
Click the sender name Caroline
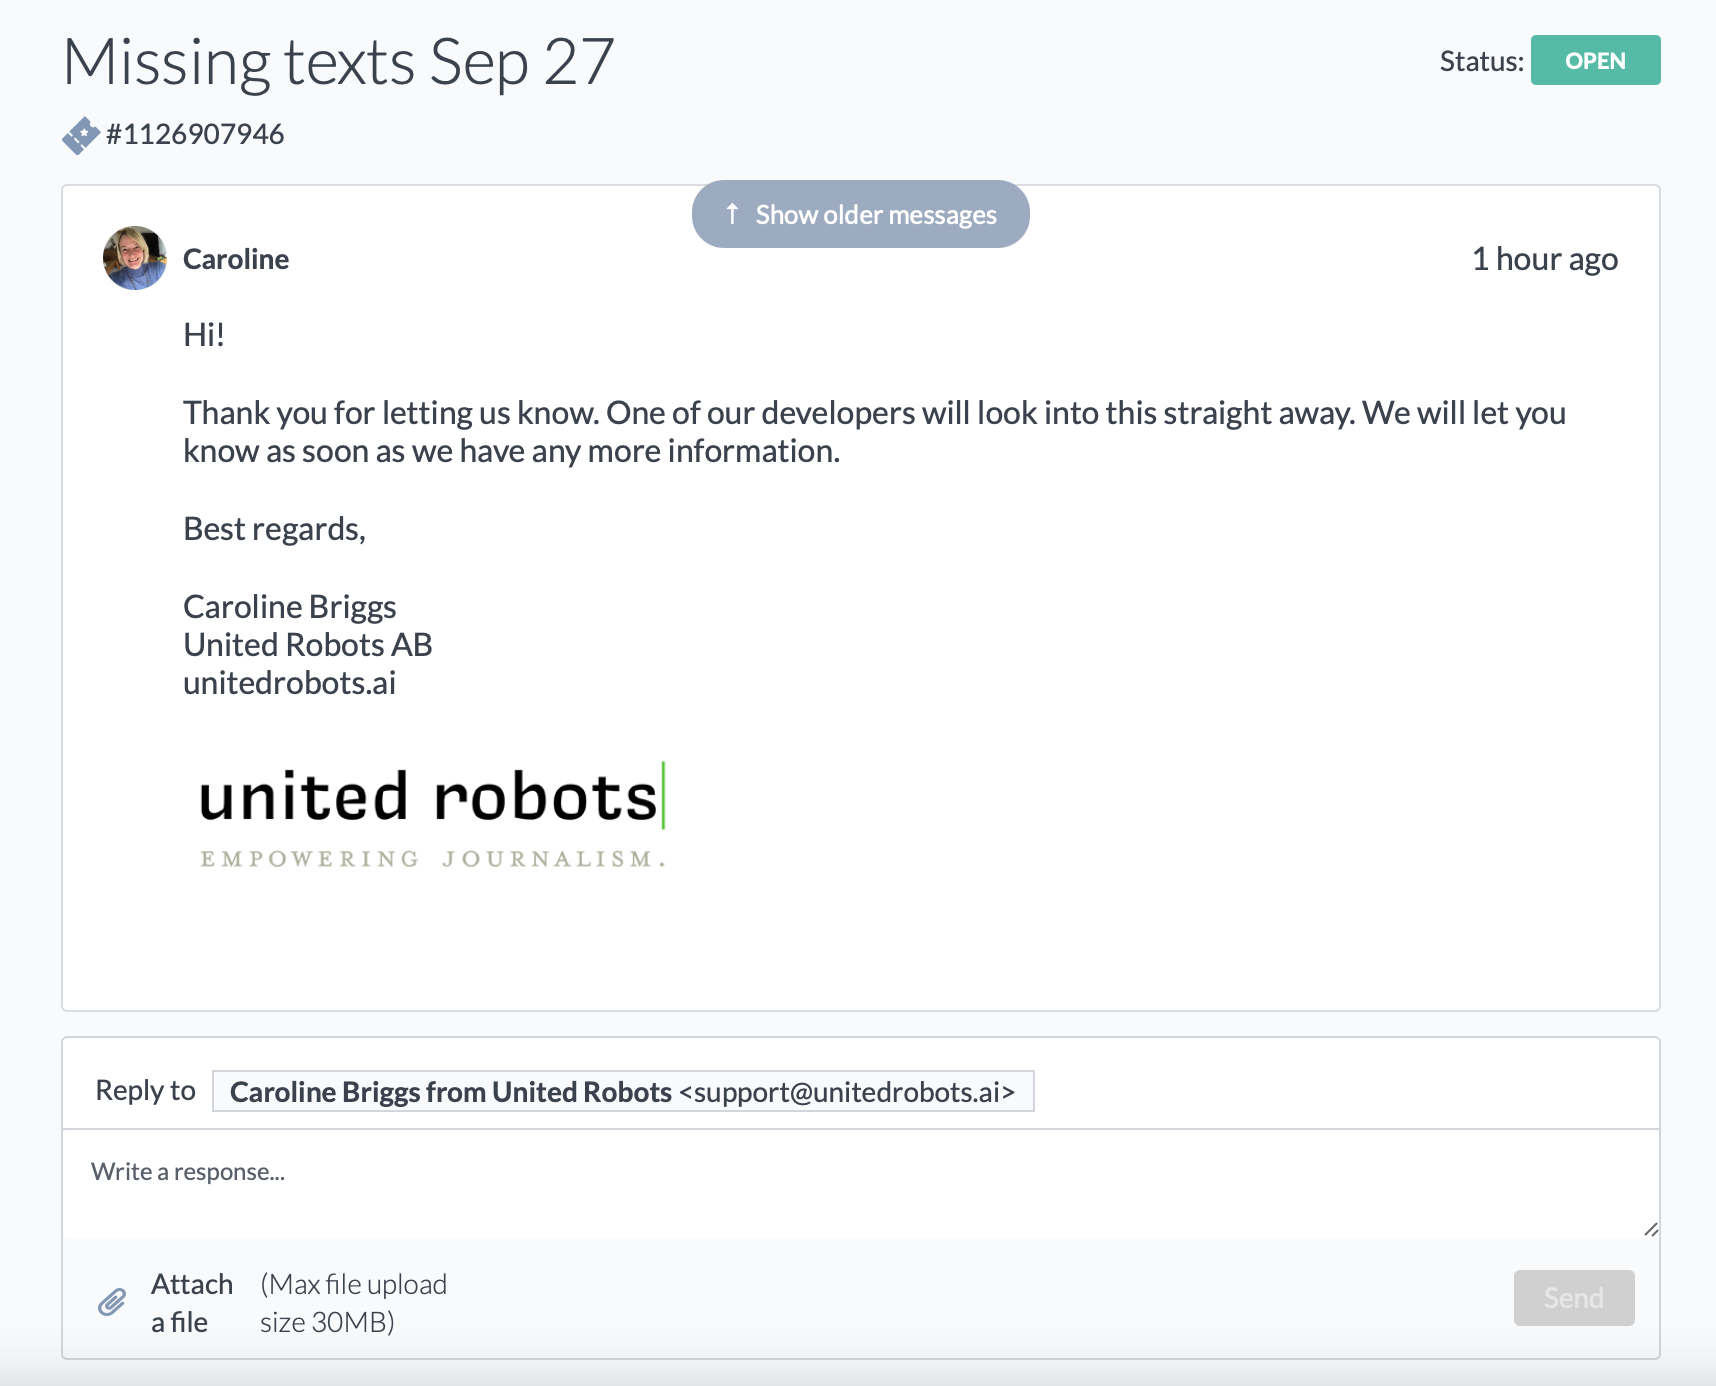236,259
